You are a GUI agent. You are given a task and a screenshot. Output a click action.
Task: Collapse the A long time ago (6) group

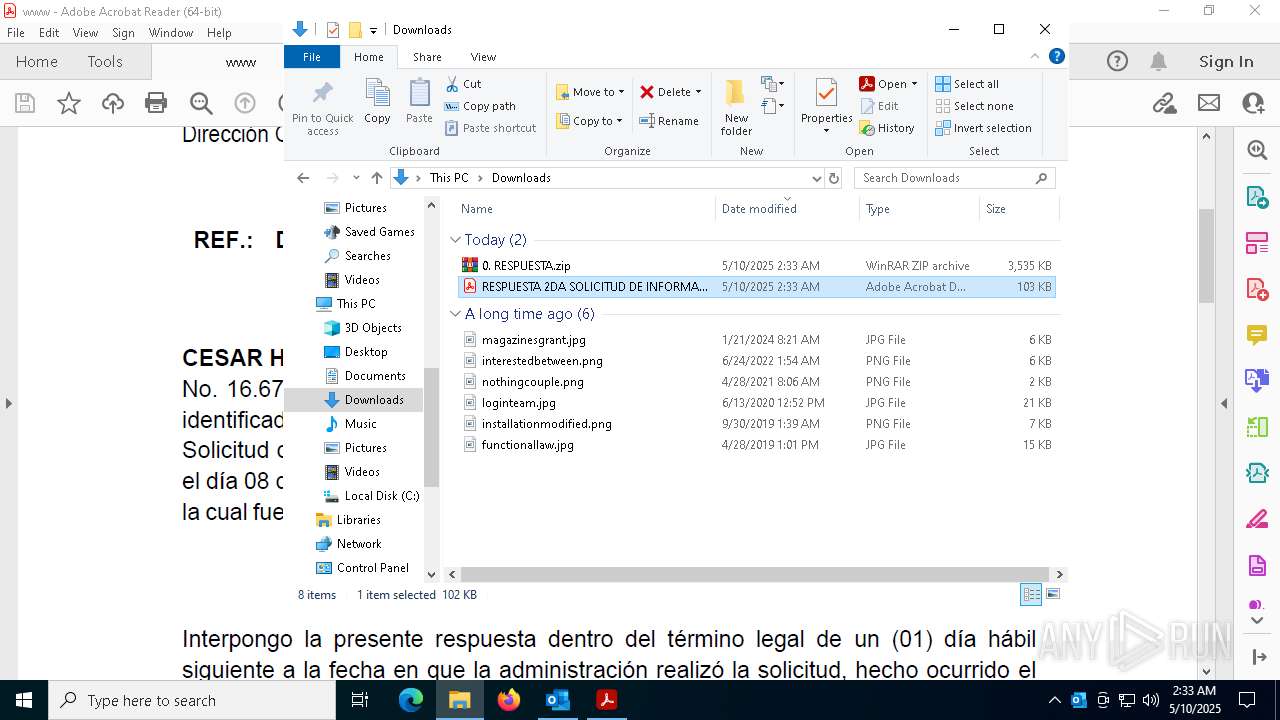(456, 314)
